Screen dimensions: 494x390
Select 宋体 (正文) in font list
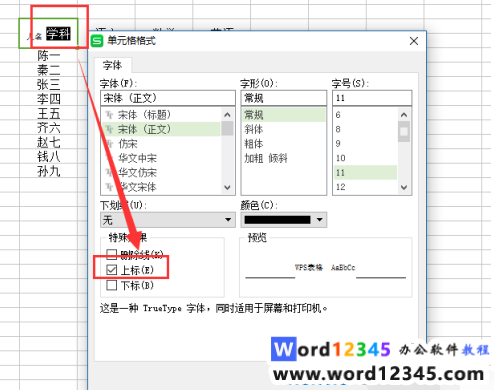[x=161, y=129]
